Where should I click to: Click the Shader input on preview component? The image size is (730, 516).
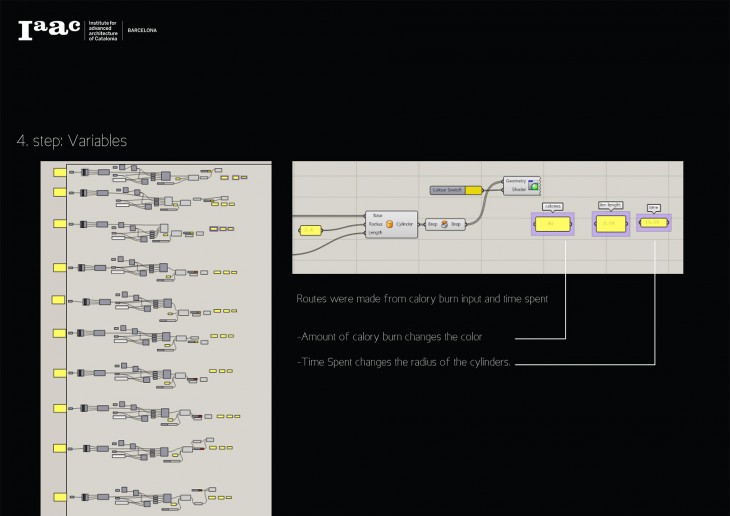(x=518, y=189)
